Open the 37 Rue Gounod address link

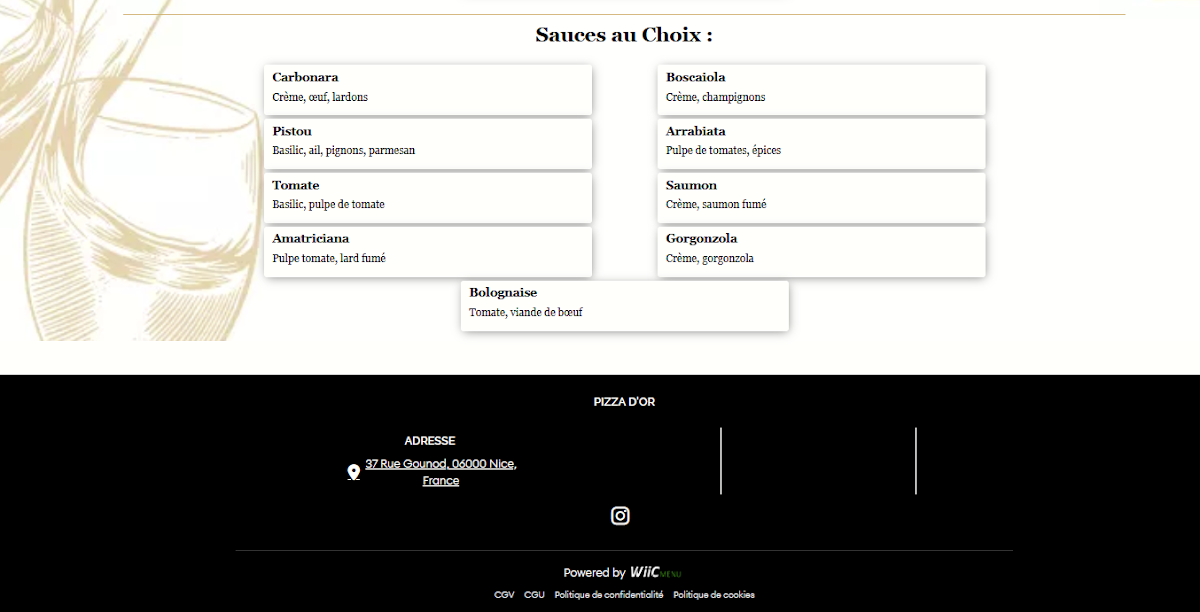[441, 472]
